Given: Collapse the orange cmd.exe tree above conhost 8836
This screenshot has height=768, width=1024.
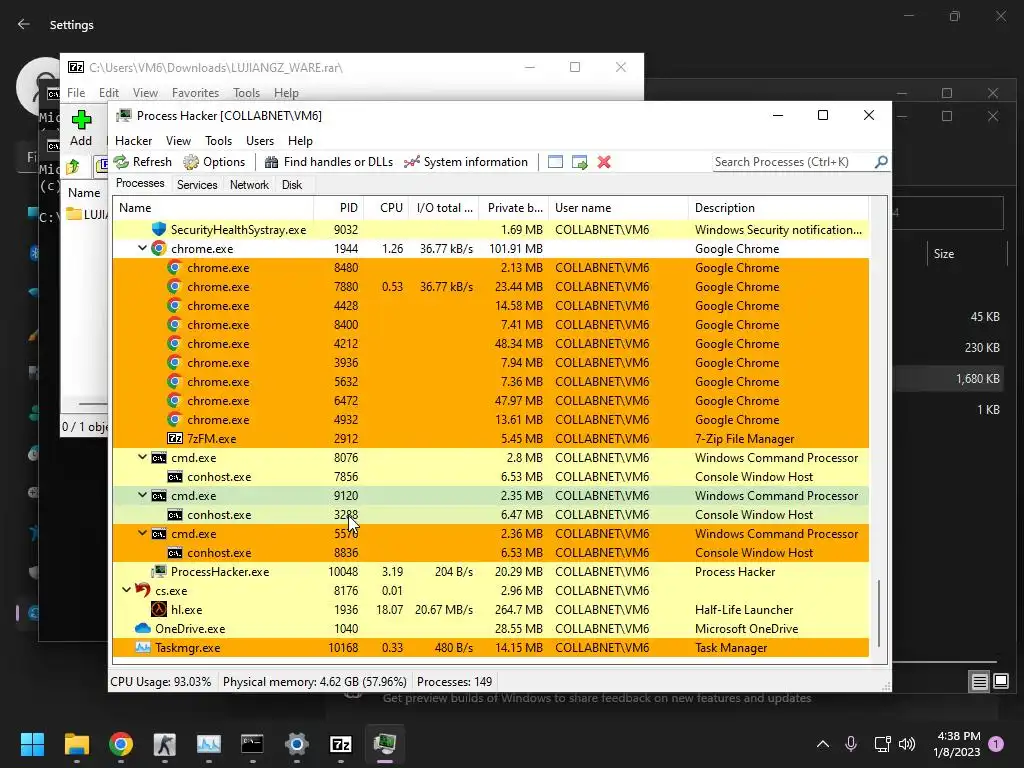Looking at the screenshot, I should 142,533.
